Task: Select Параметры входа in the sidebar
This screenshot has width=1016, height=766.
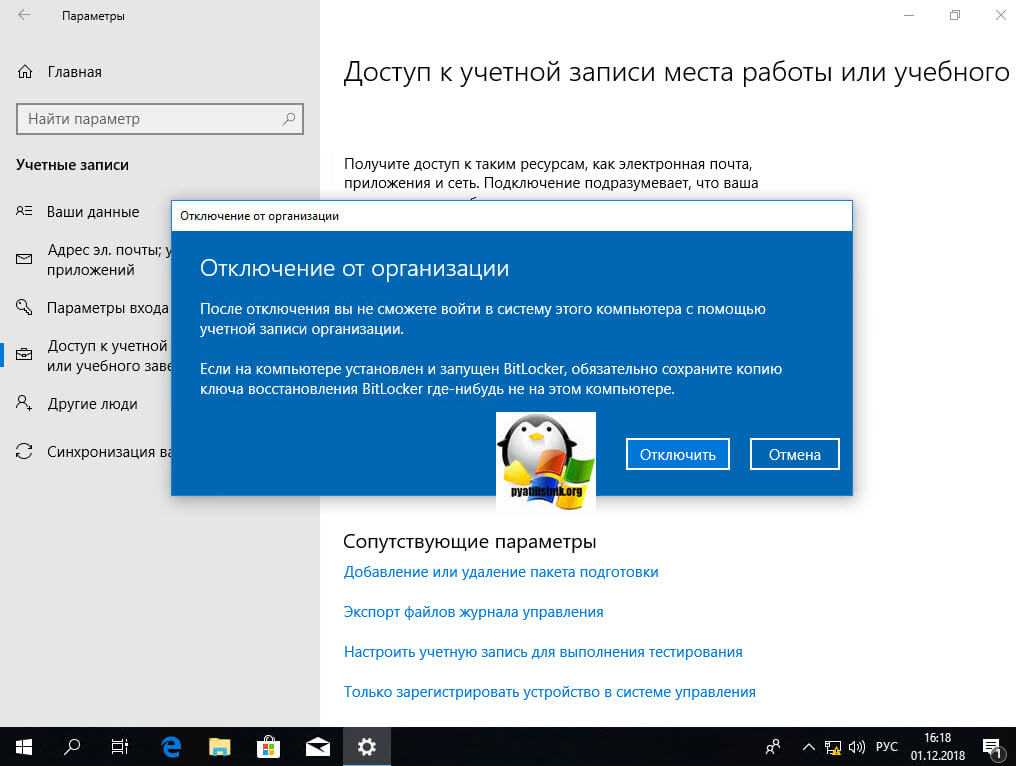Action: coord(106,307)
